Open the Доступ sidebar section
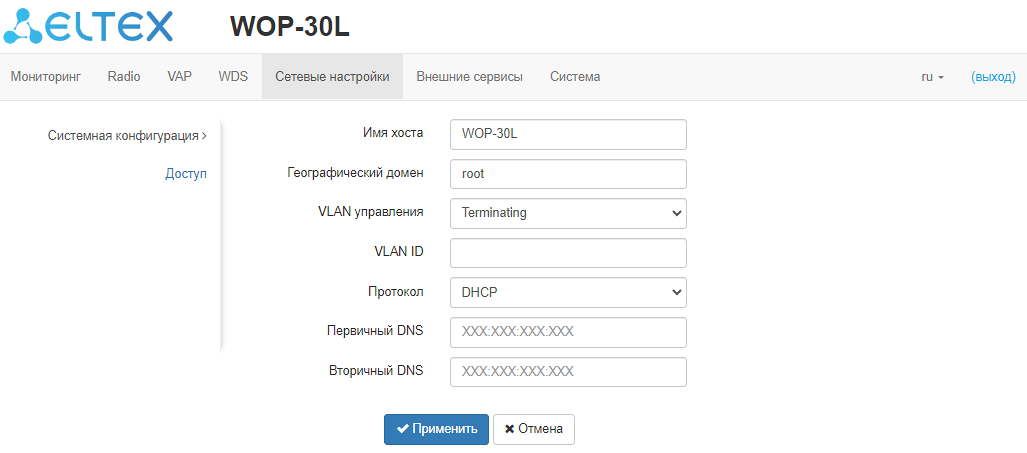 click(x=186, y=173)
